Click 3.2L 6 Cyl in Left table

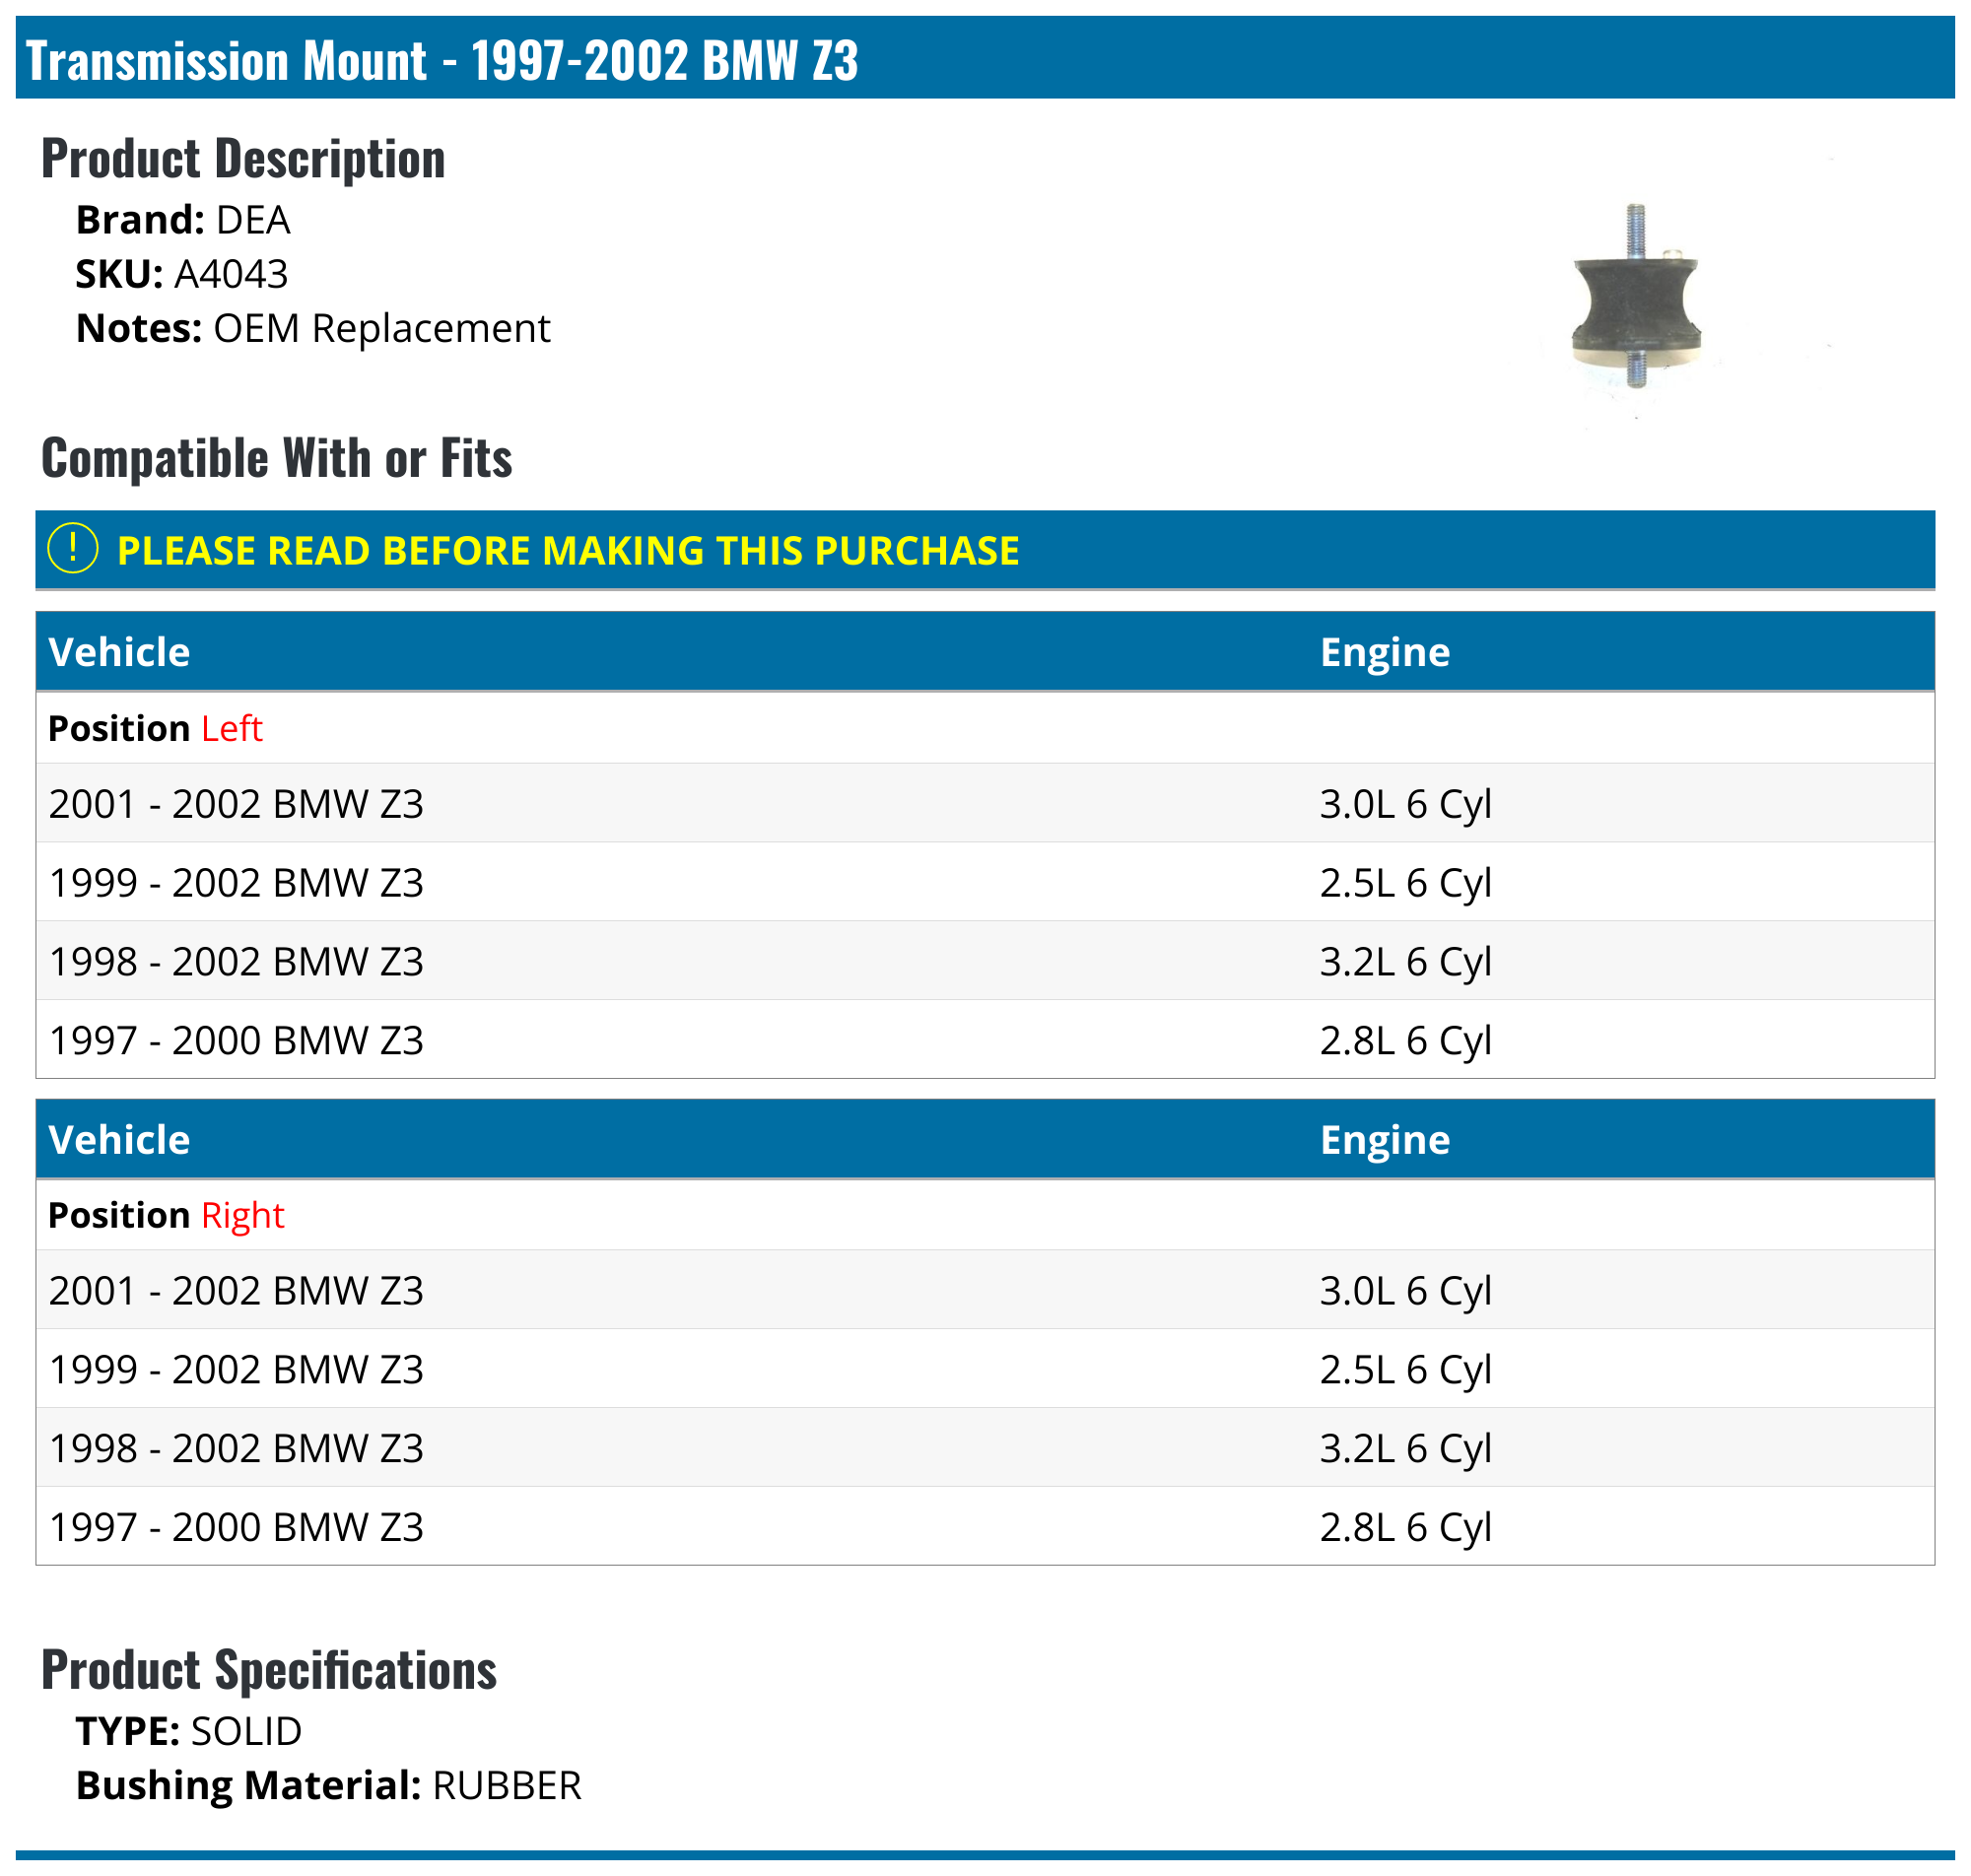point(1404,962)
